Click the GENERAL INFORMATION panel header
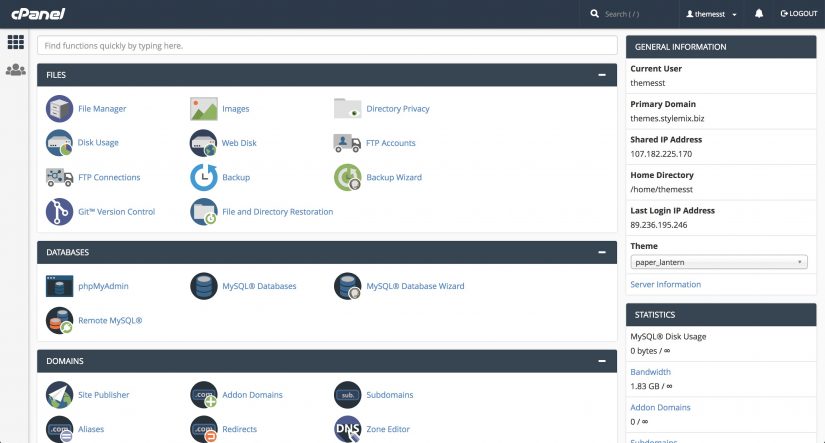The width and height of the screenshot is (825, 443). 721,47
